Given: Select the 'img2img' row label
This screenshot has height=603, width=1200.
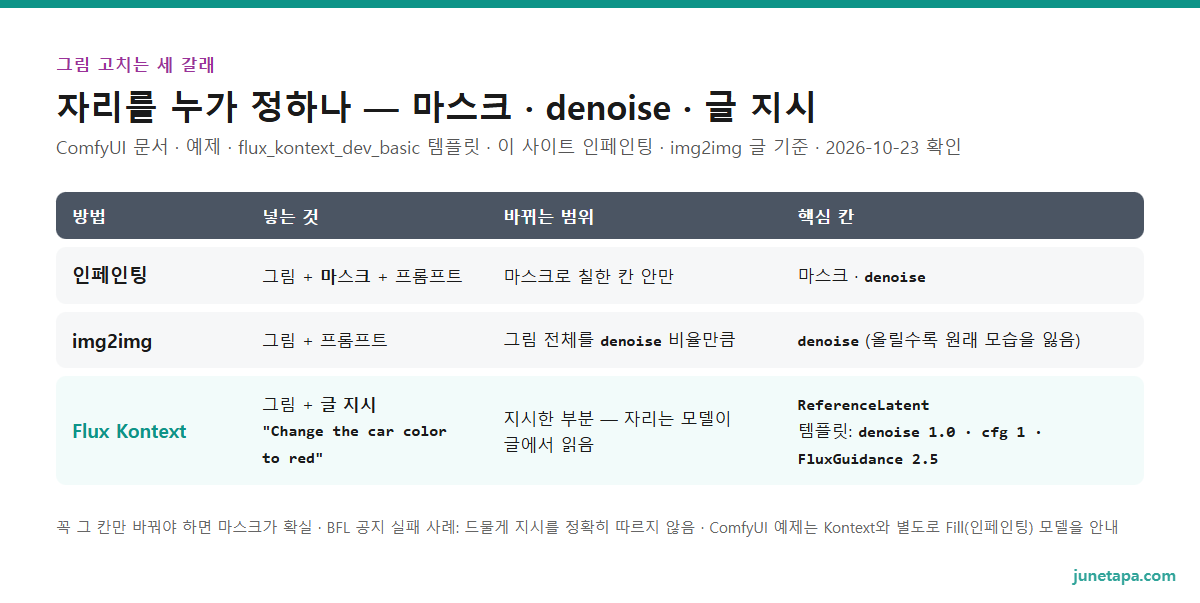Looking at the screenshot, I should [112, 341].
